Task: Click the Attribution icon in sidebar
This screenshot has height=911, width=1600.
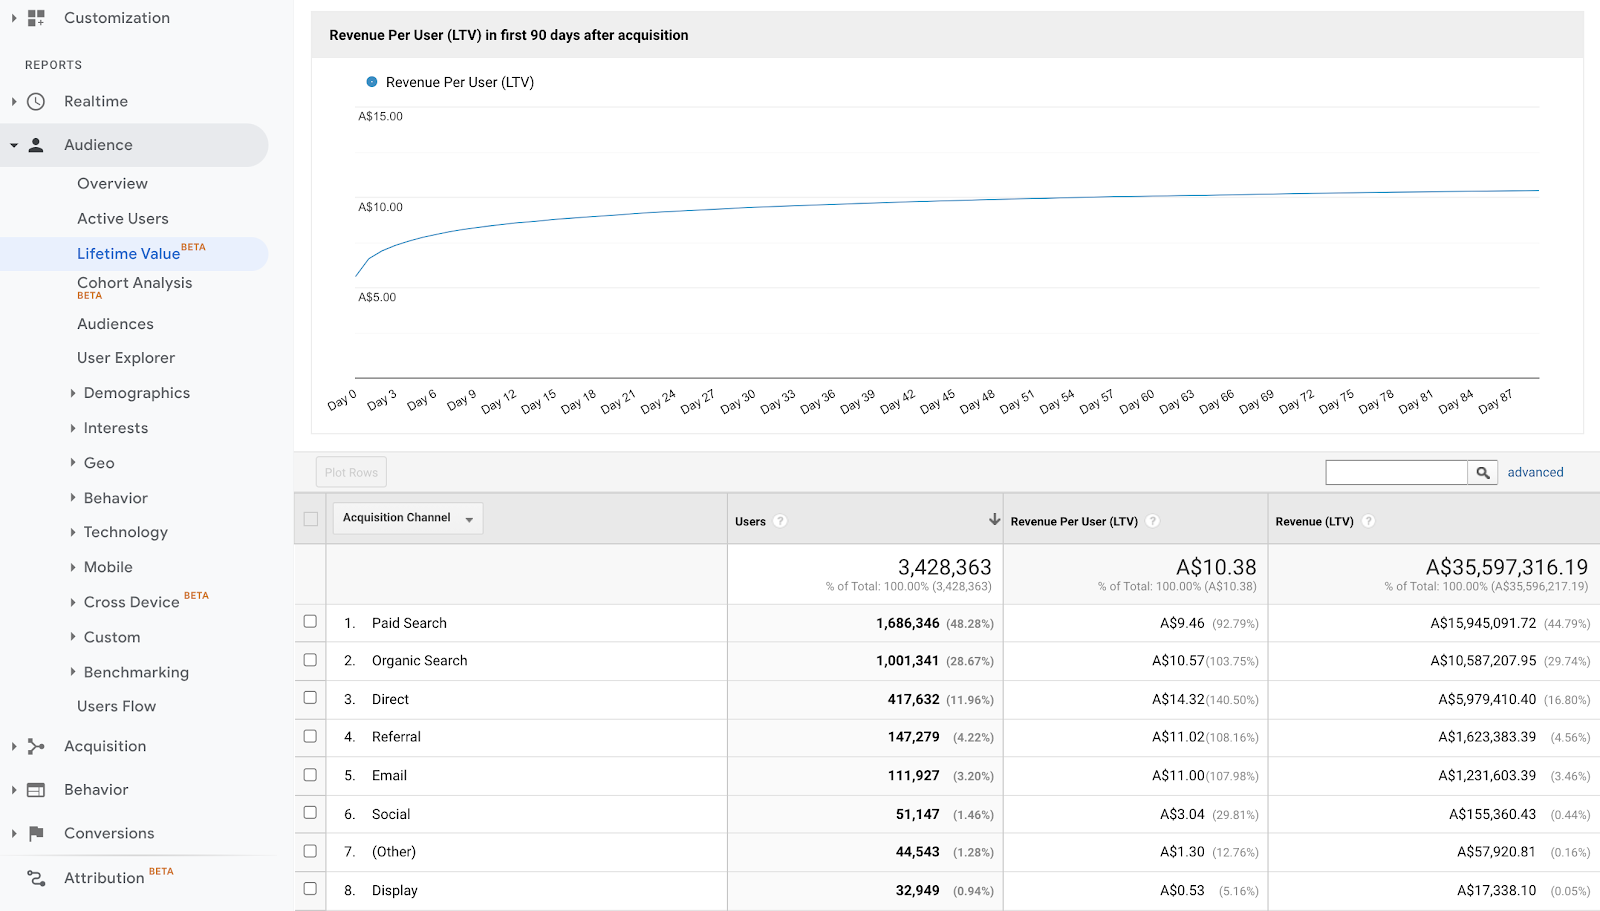Action: 36,878
